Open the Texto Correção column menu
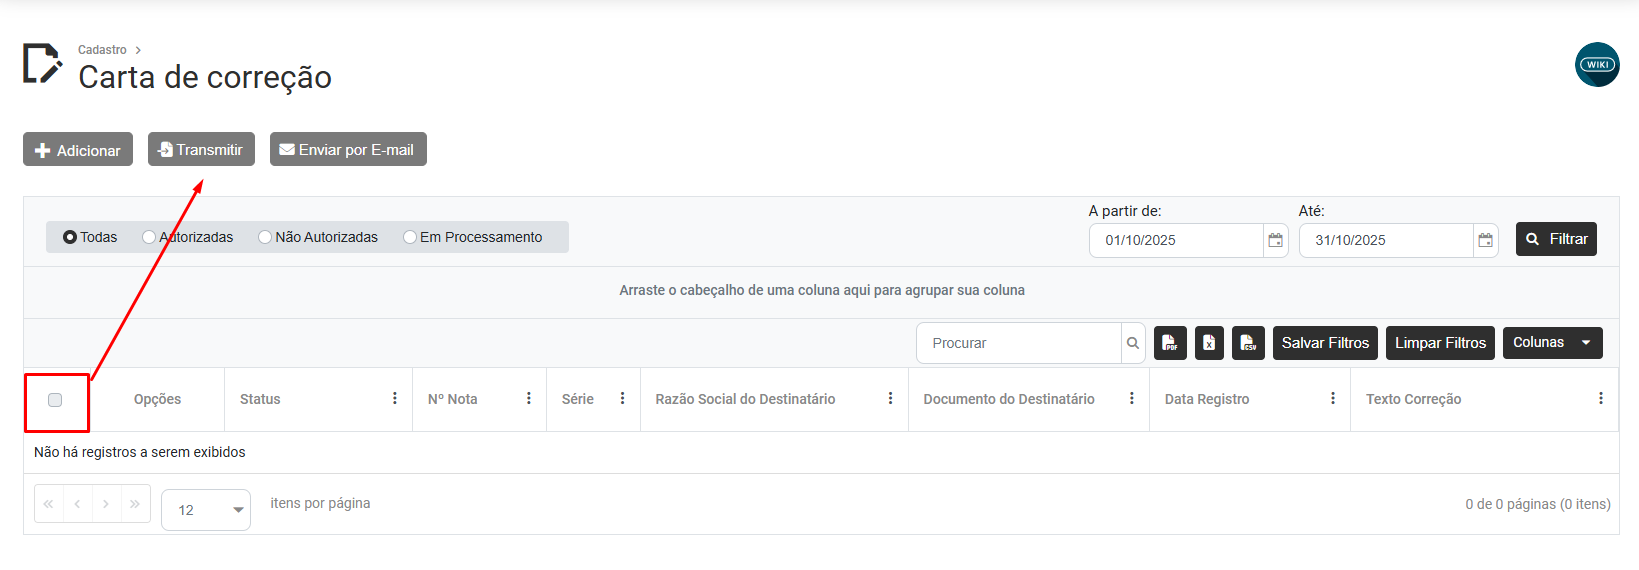The width and height of the screenshot is (1639, 570). tap(1601, 399)
